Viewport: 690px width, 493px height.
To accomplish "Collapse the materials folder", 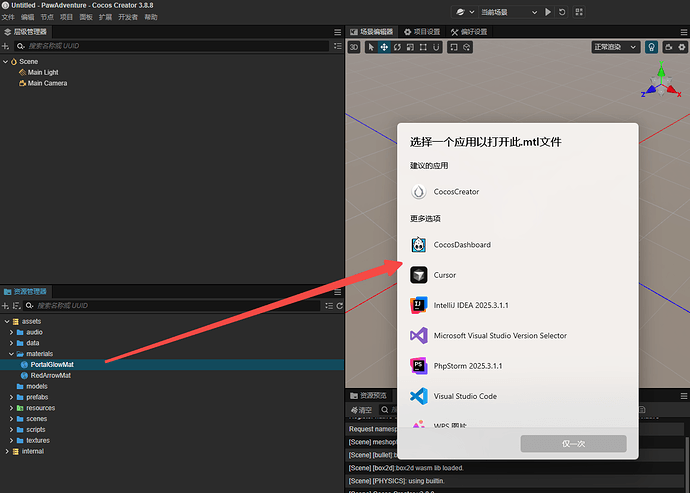I will [x=11, y=354].
